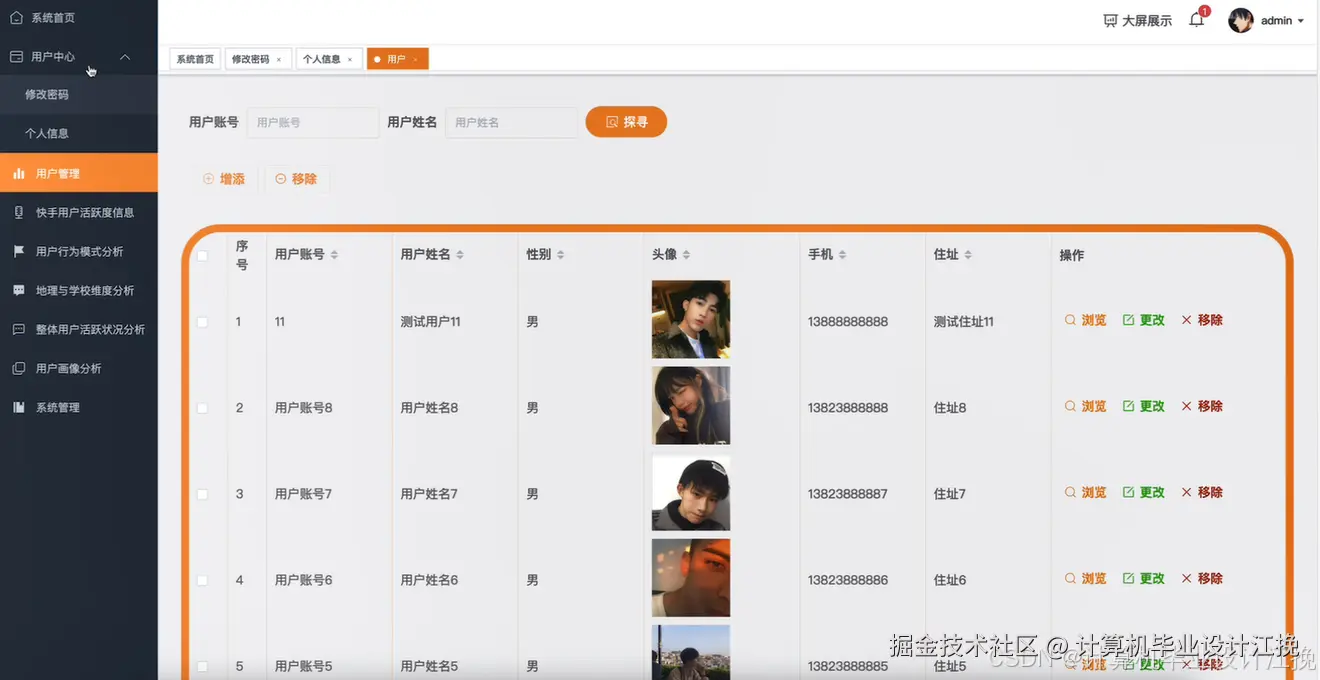Click 更改 for 用户账号7 row
Image resolution: width=1320 pixels, height=680 pixels.
1144,492
